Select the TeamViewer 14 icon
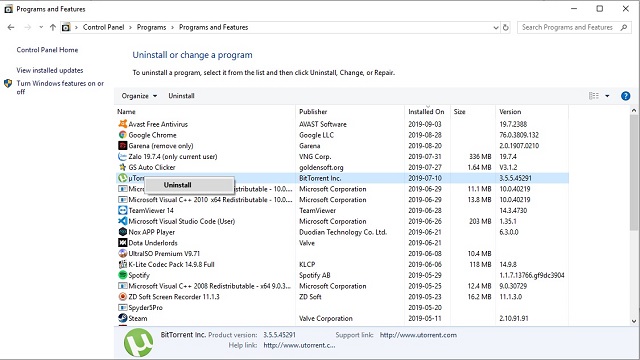Screen dimensions: 640x360 click(x=122, y=210)
